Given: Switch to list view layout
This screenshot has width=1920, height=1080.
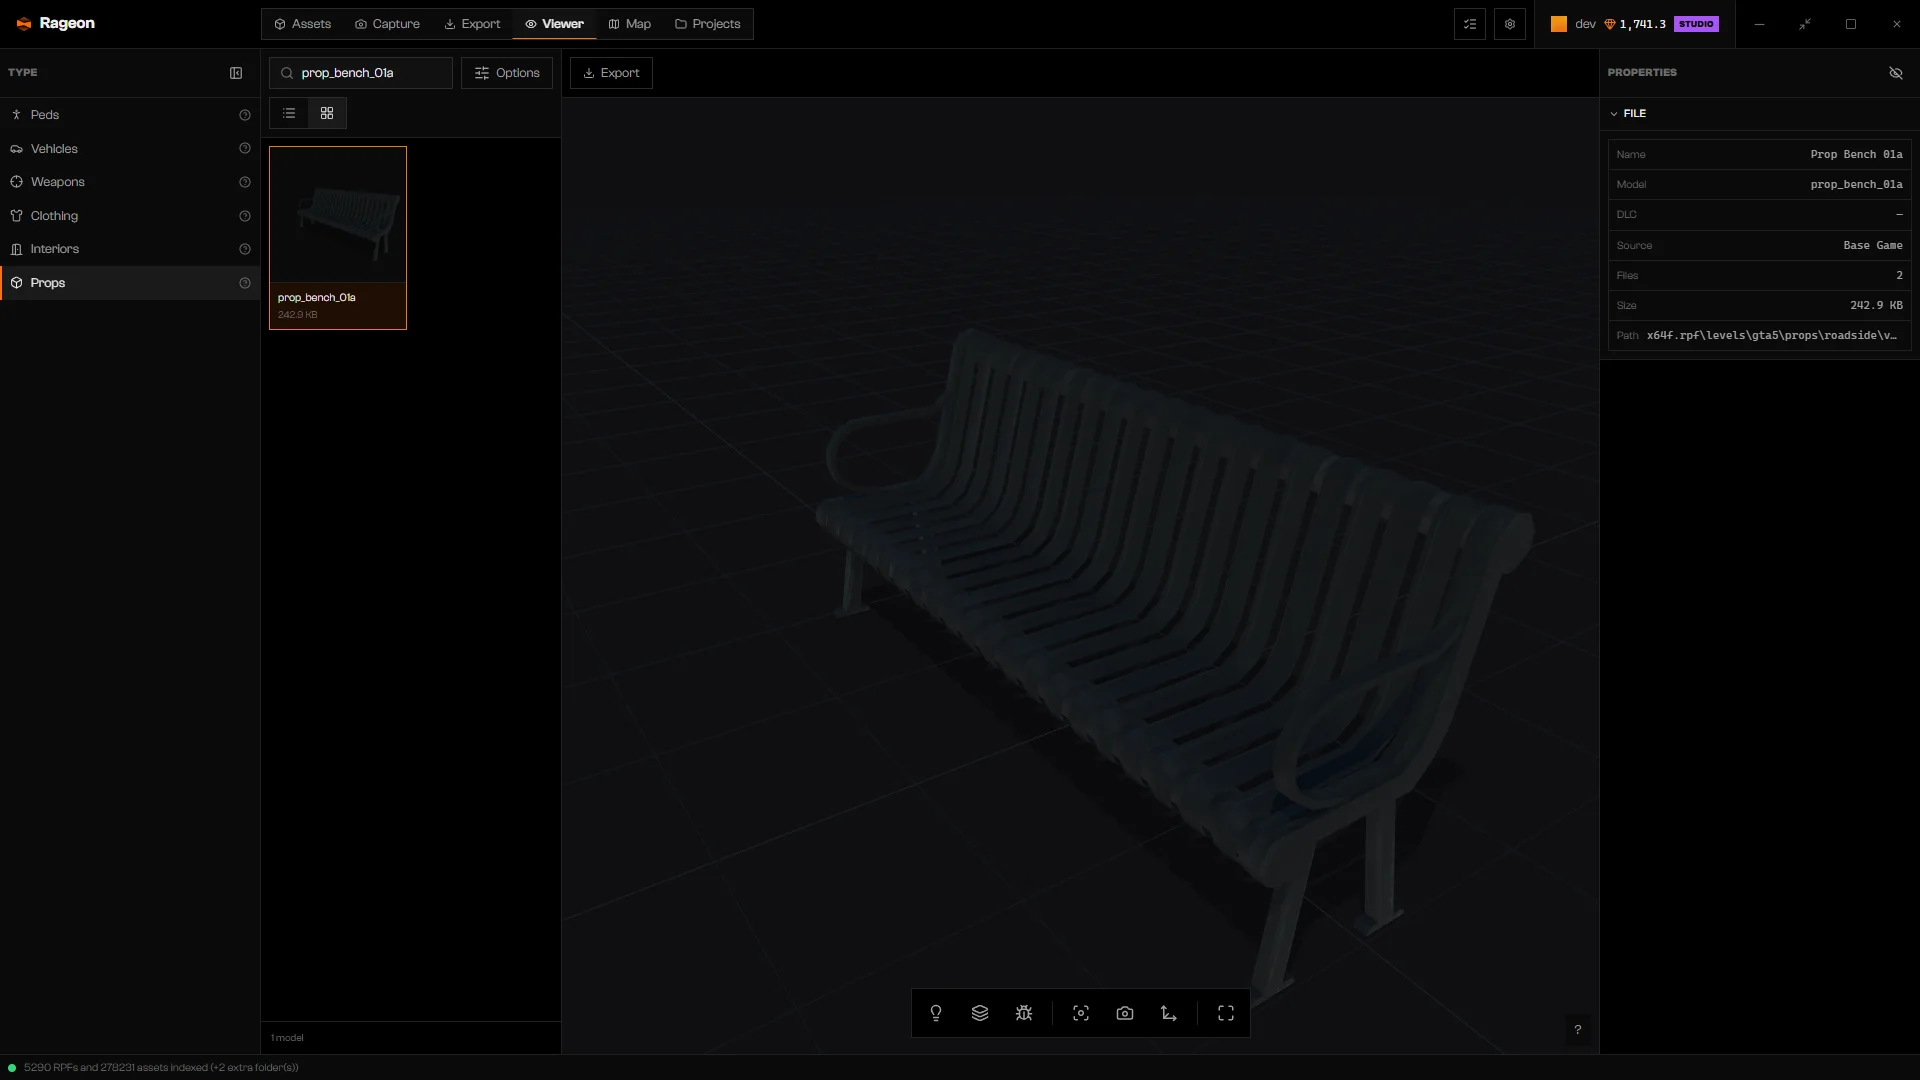Looking at the screenshot, I should 289,113.
